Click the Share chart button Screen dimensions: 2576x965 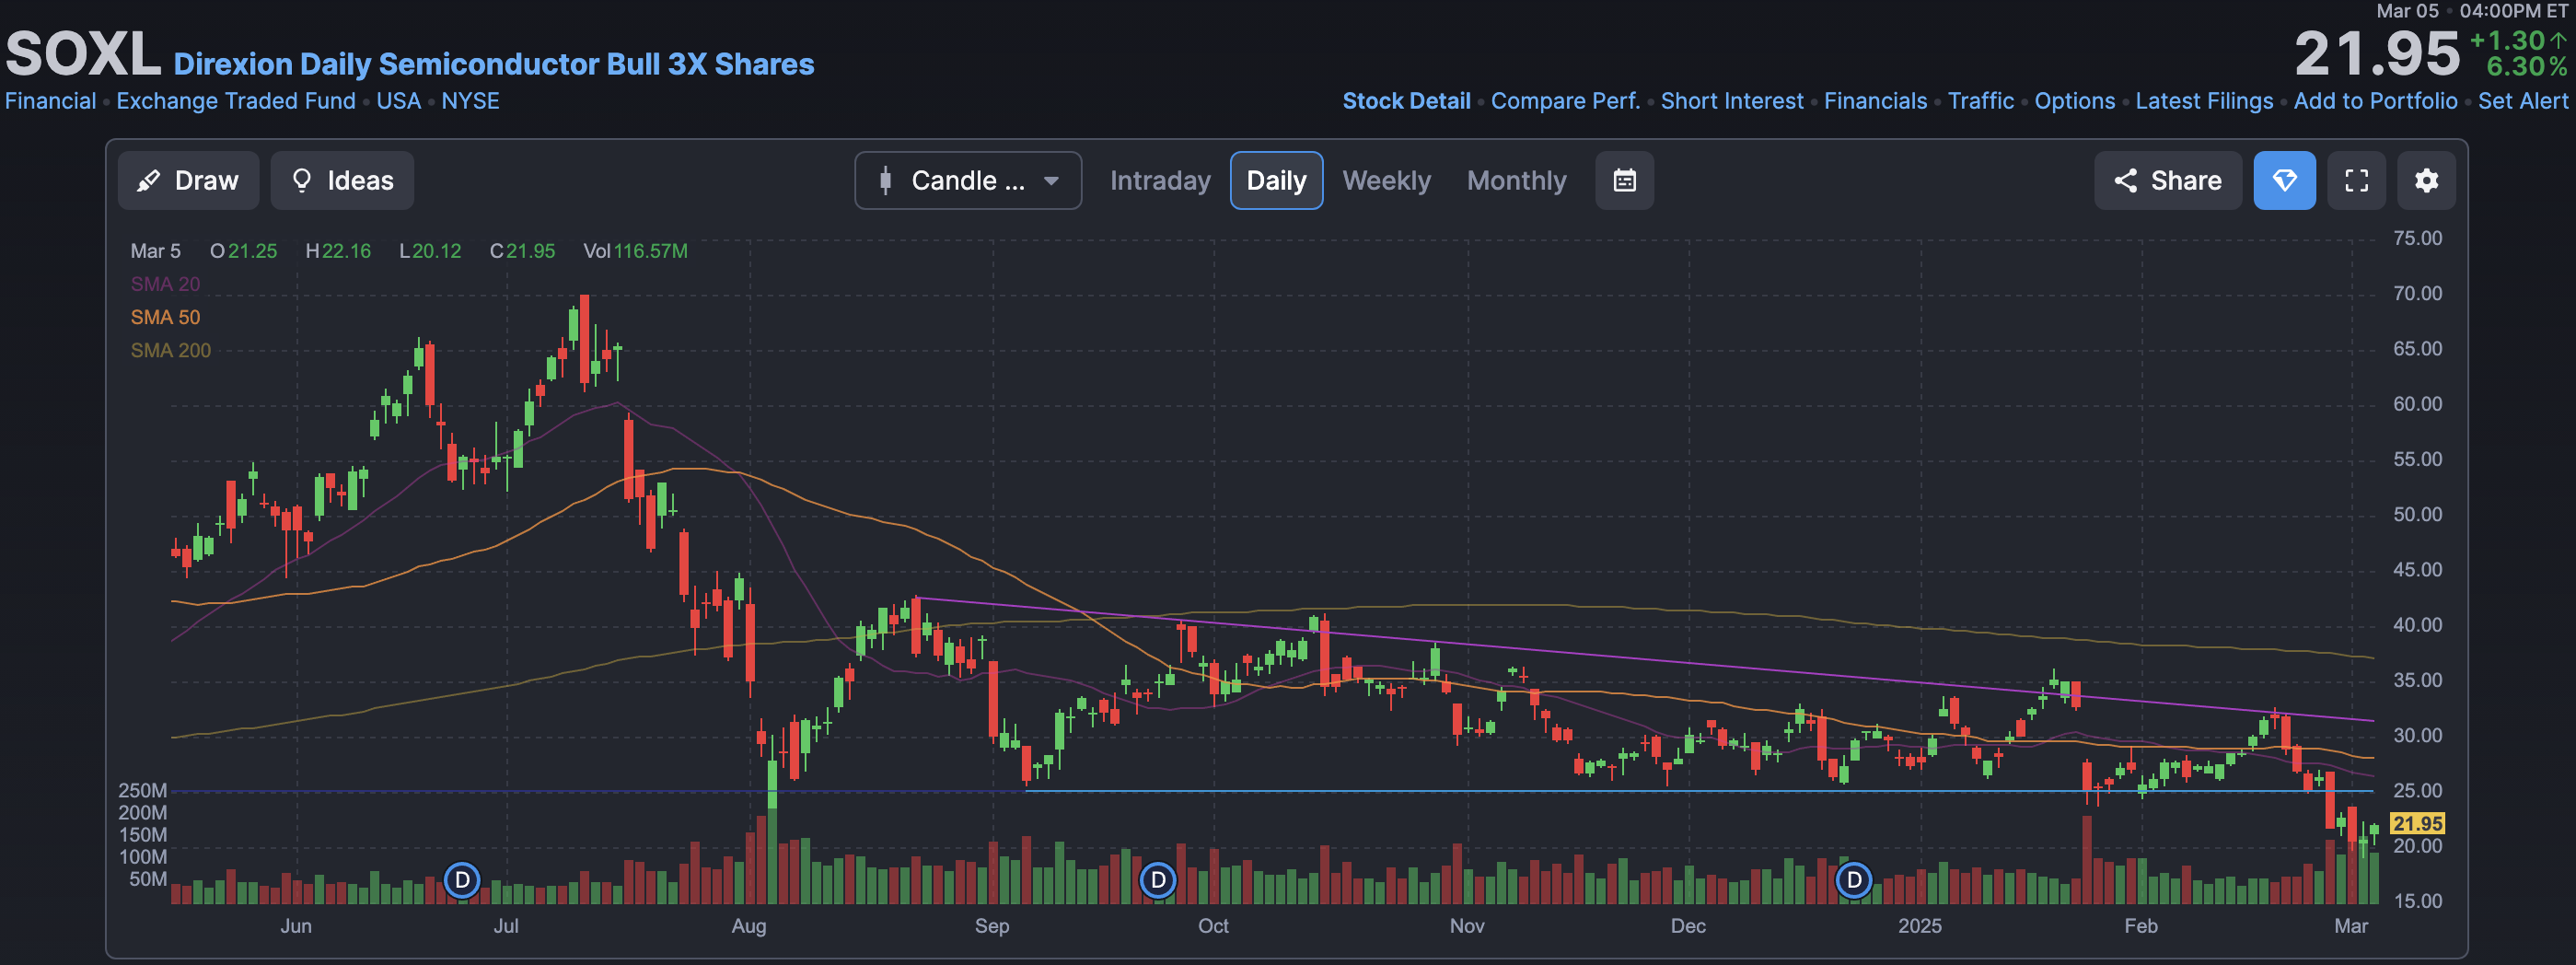click(x=2167, y=181)
